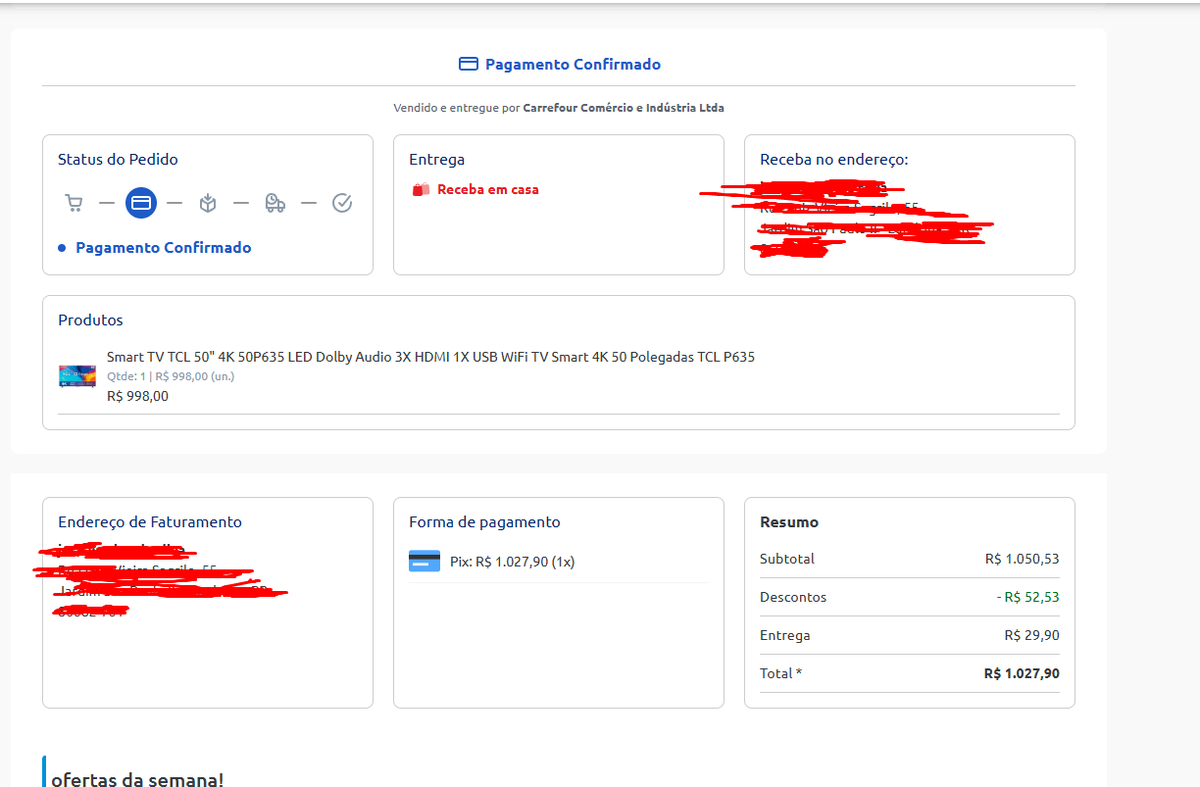
Task: Click the card icon beside Pagamento Confirmado header
Action: [x=468, y=64]
